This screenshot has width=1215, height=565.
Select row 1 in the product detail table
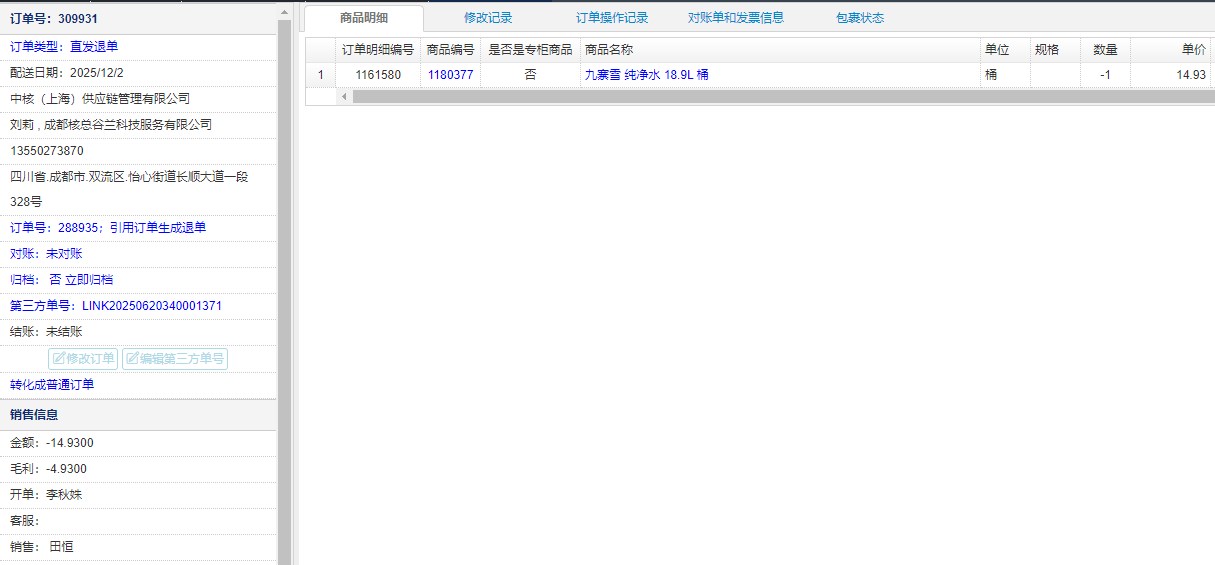320,75
